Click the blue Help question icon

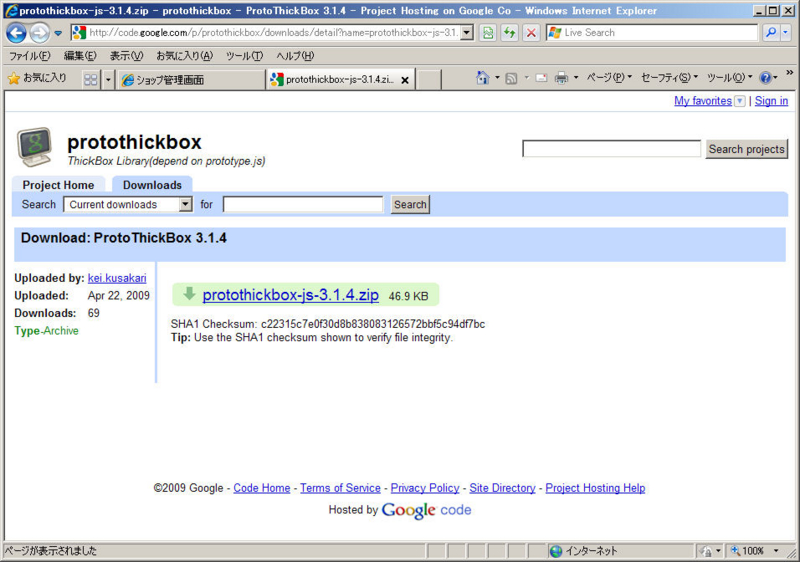tap(765, 78)
